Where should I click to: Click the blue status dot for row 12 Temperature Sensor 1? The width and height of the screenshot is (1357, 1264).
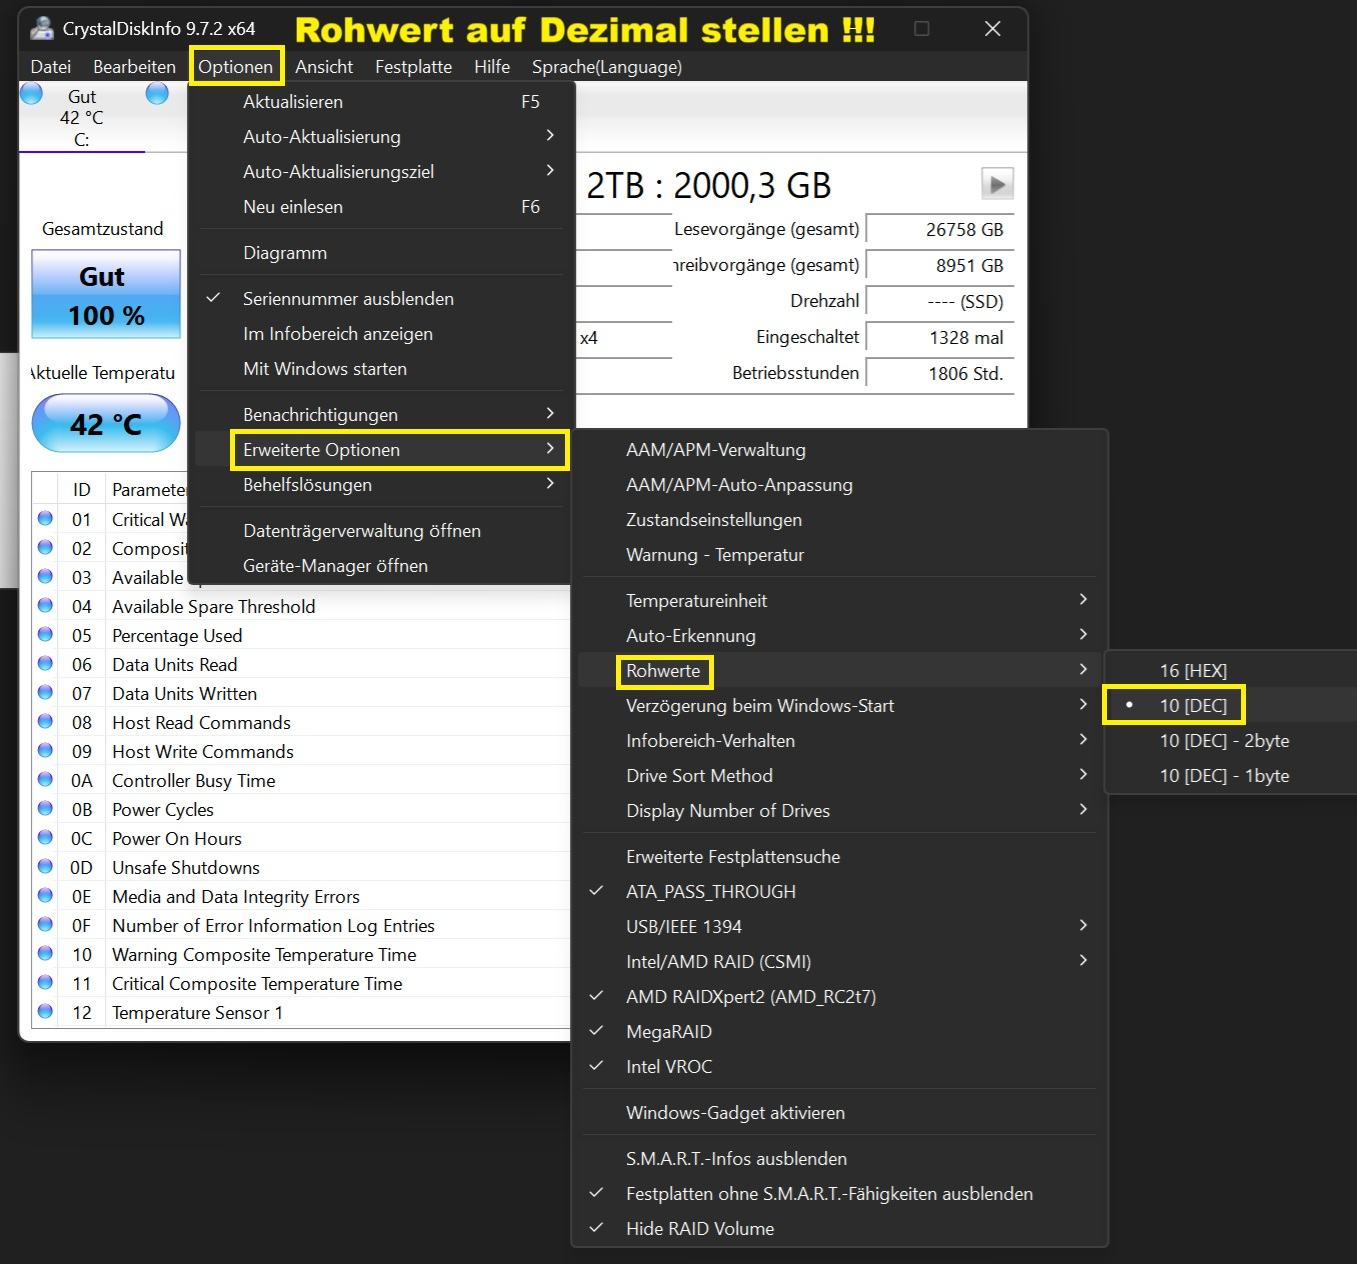click(x=45, y=1012)
